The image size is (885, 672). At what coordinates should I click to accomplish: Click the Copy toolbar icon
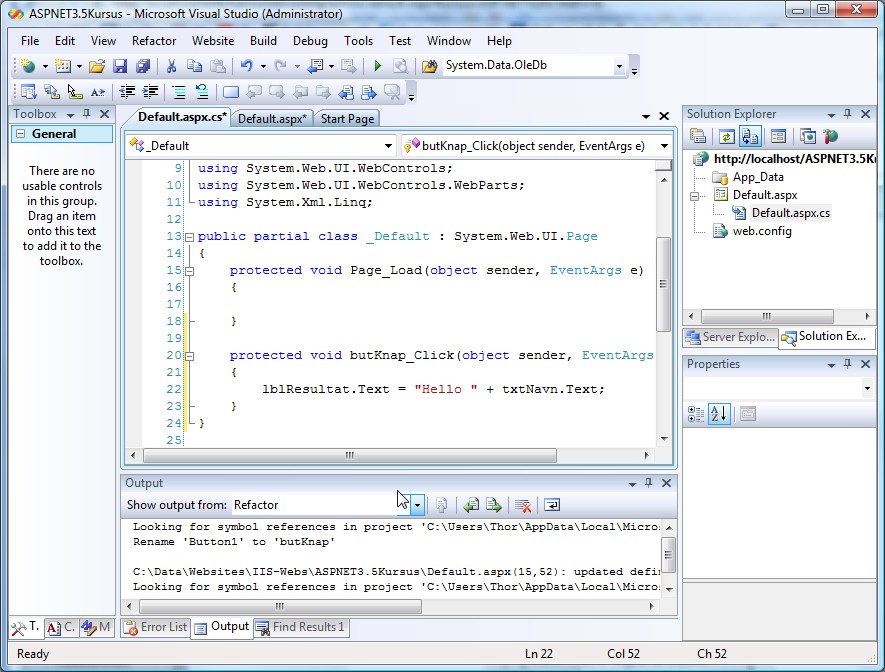tap(194, 67)
